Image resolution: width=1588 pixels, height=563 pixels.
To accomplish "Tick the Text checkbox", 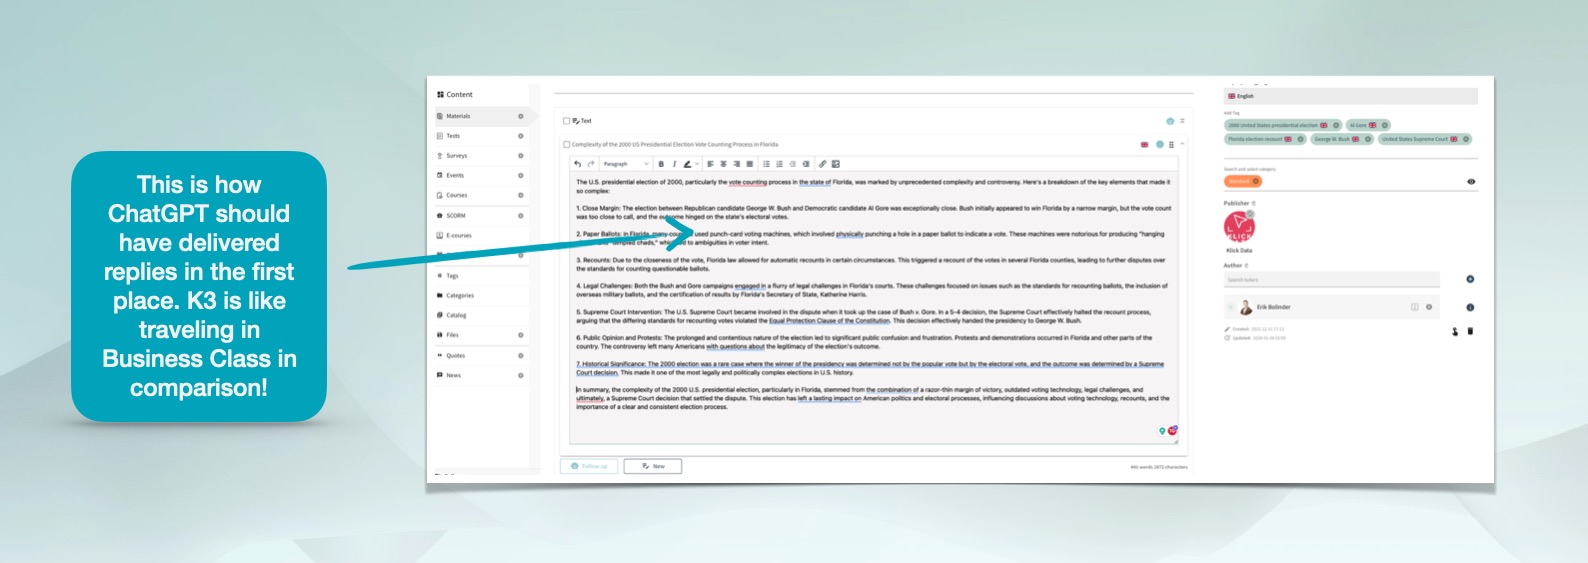I will 566,121.
